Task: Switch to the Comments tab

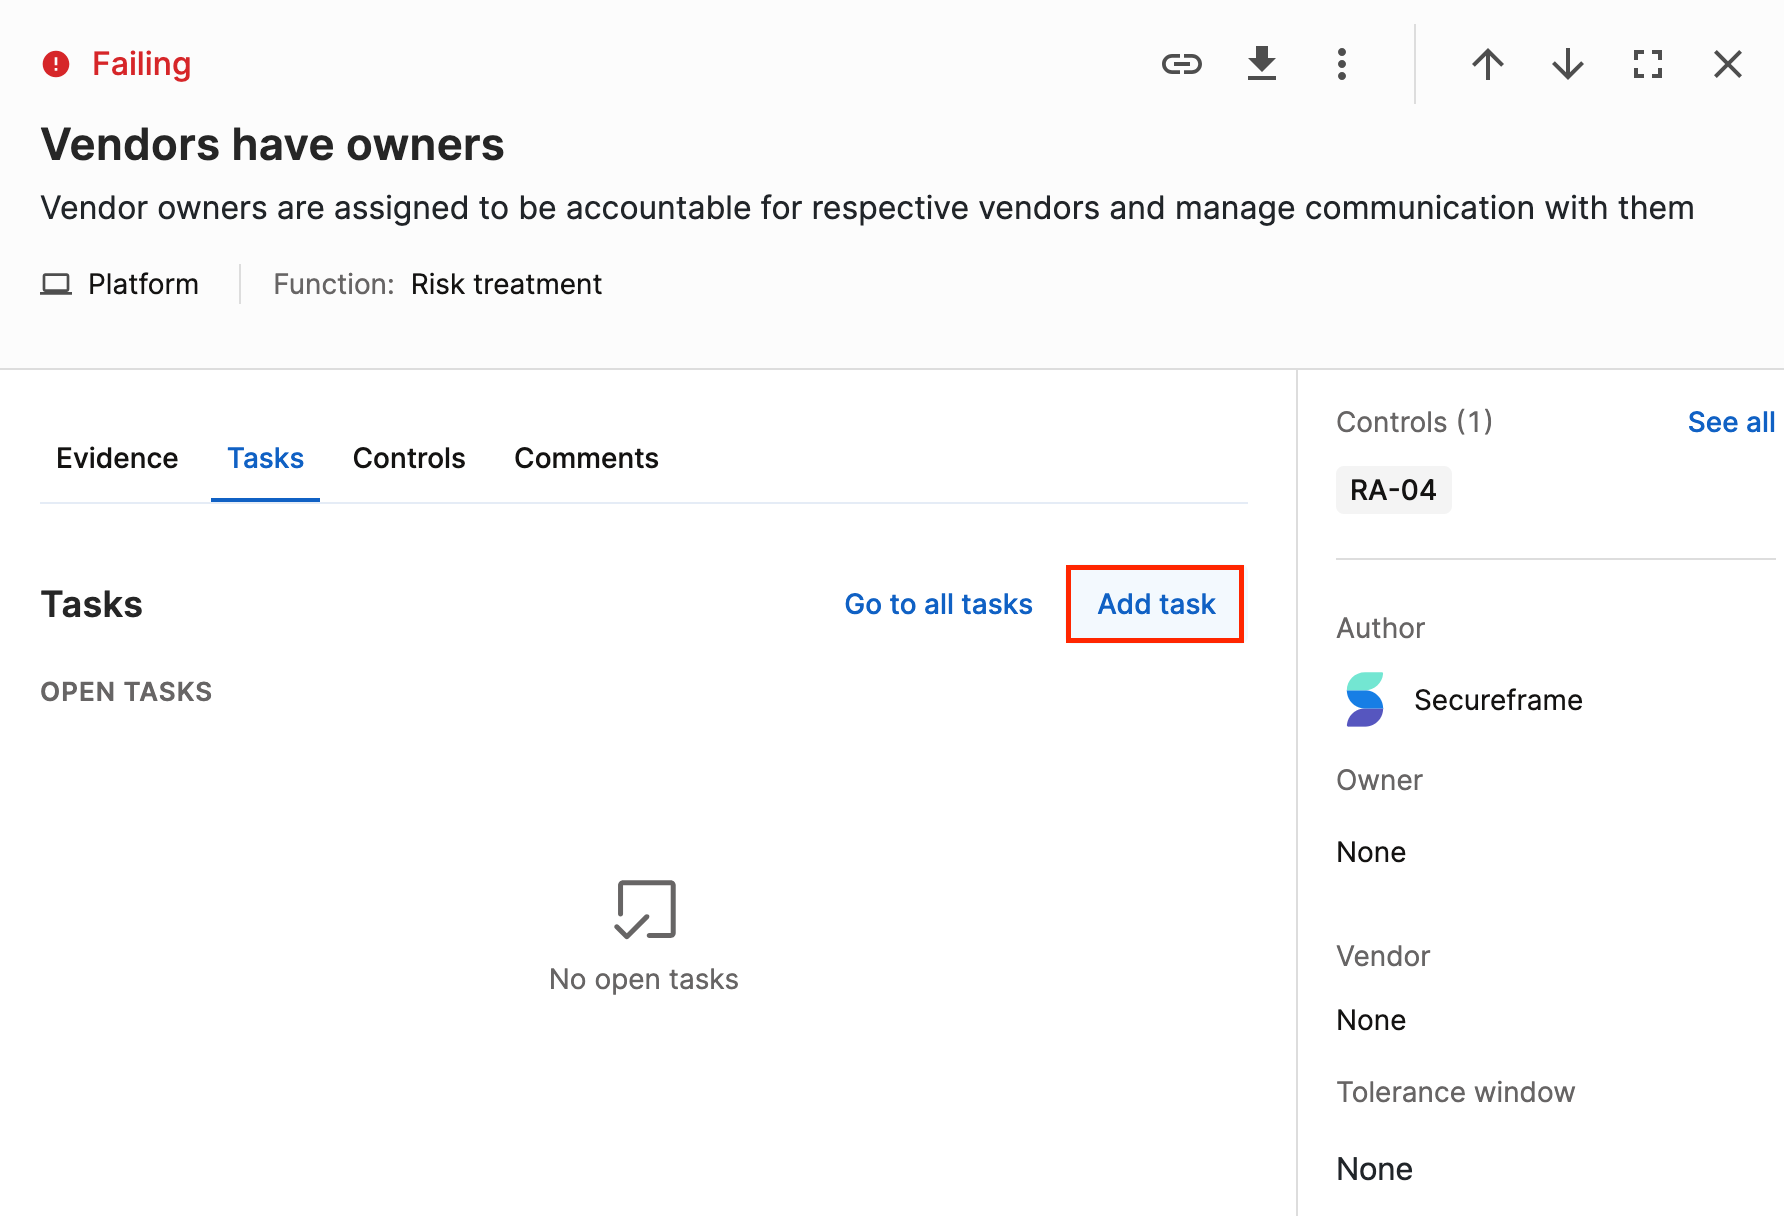Action: pos(586,458)
